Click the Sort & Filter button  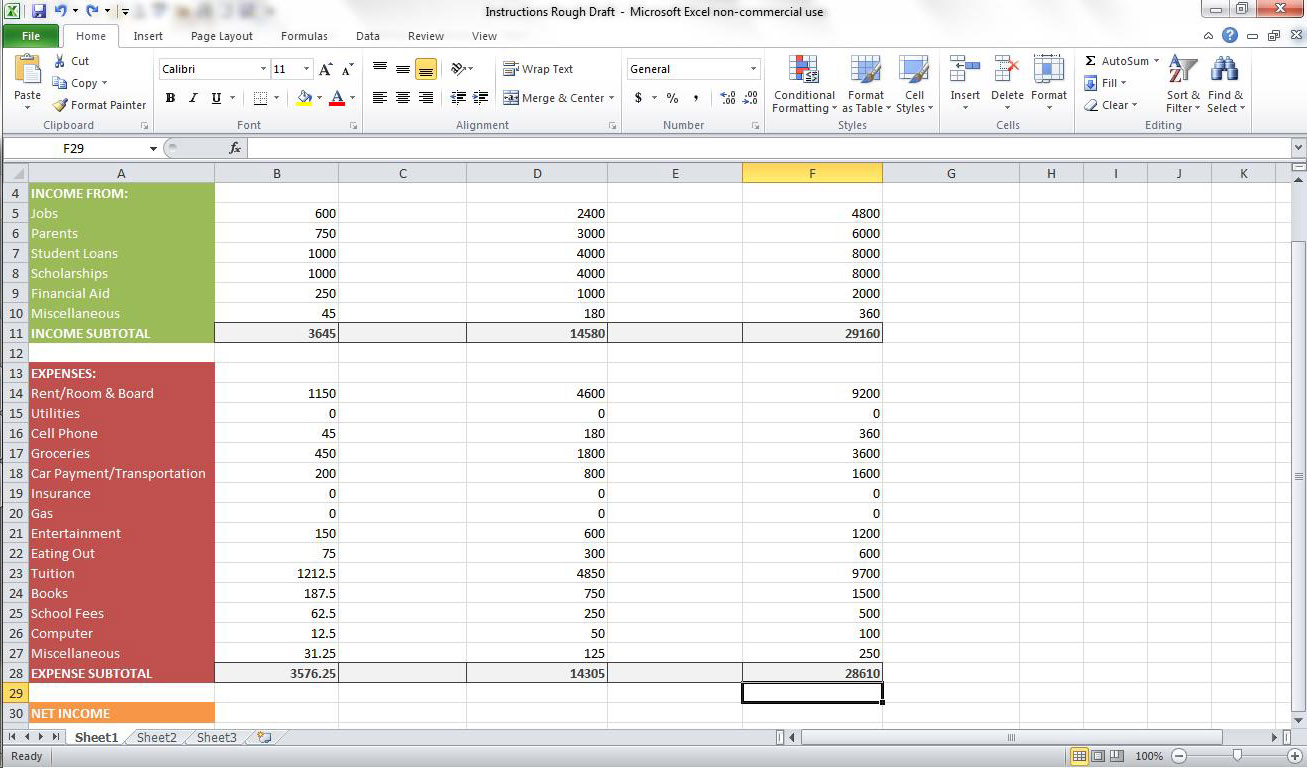pos(1183,84)
